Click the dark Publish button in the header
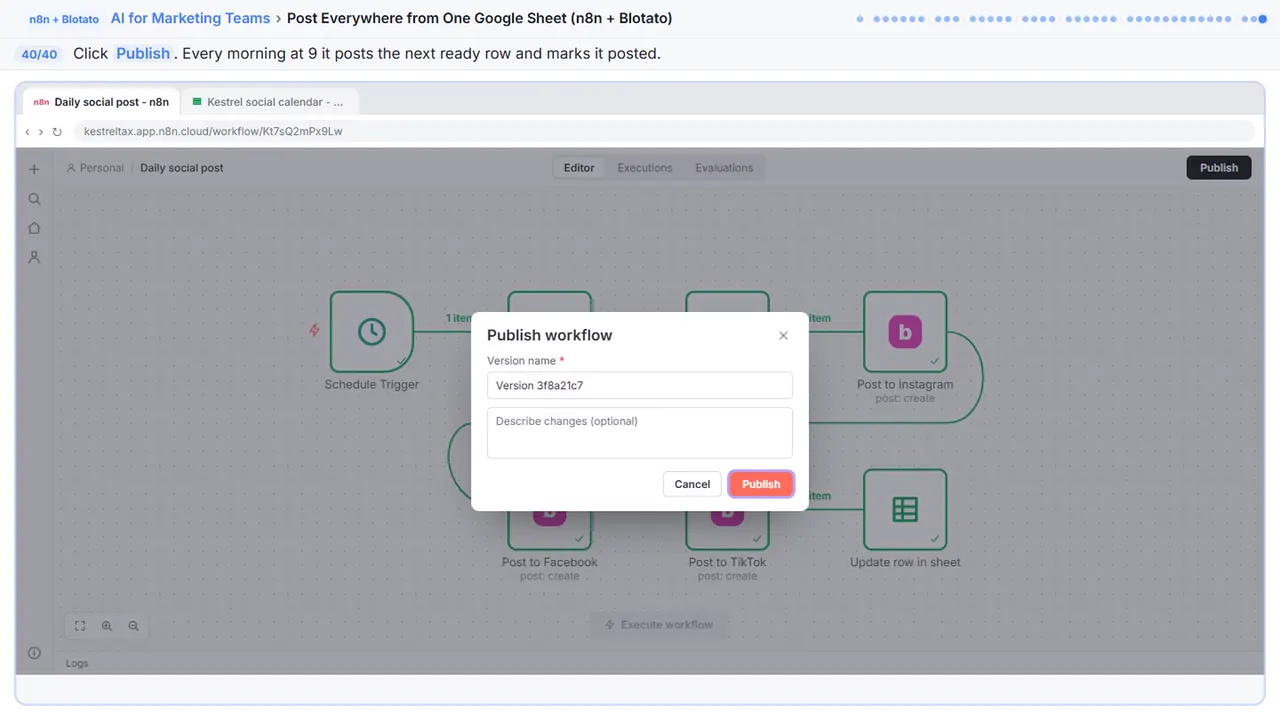Image resolution: width=1280 pixels, height=720 pixels. (1219, 168)
